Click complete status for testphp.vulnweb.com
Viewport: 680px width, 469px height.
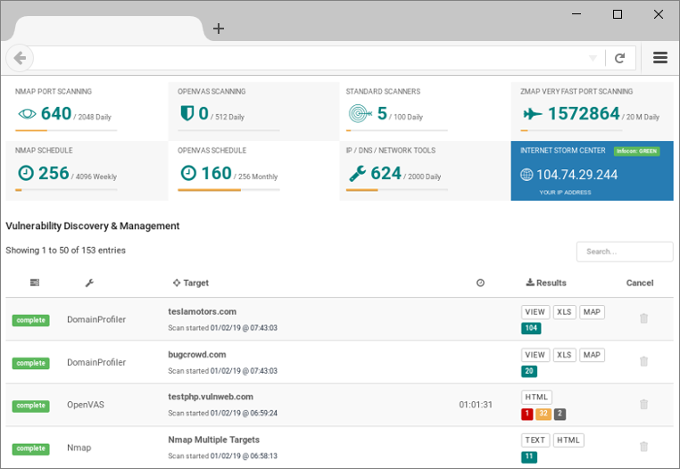click(x=31, y=406)
